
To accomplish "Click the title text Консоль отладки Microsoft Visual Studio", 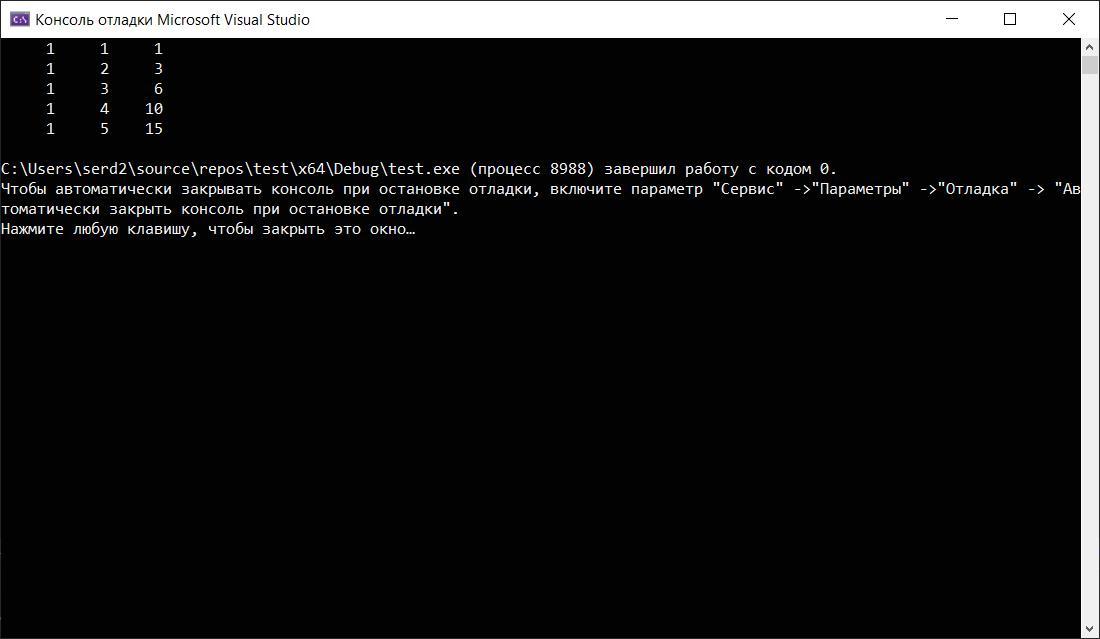I will 173,20.
